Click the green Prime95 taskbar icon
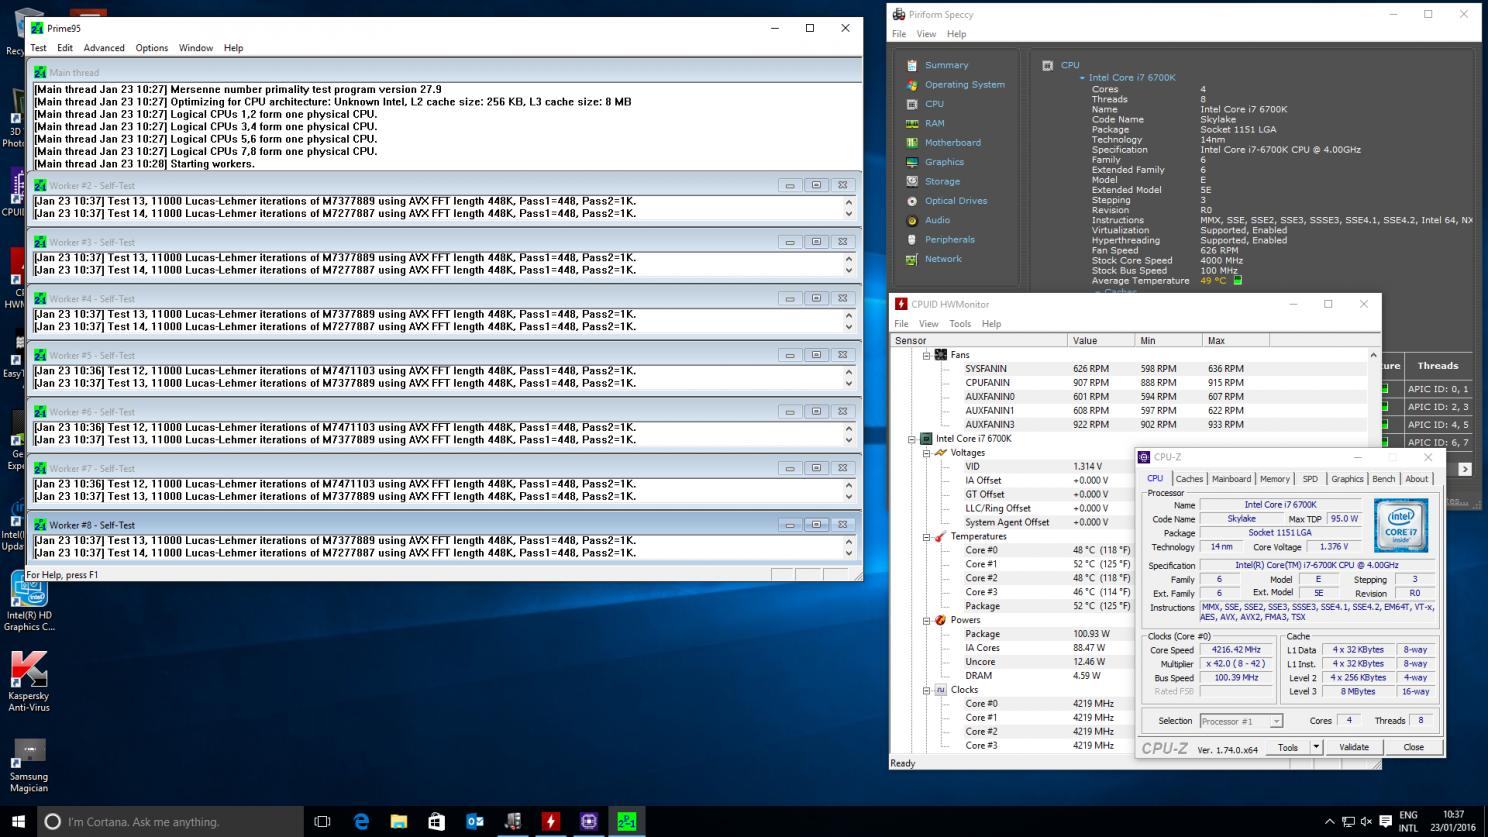Image resolution: width=1488 pixels, height=837 pixels. pyautogui.click(x=626, y=821)
